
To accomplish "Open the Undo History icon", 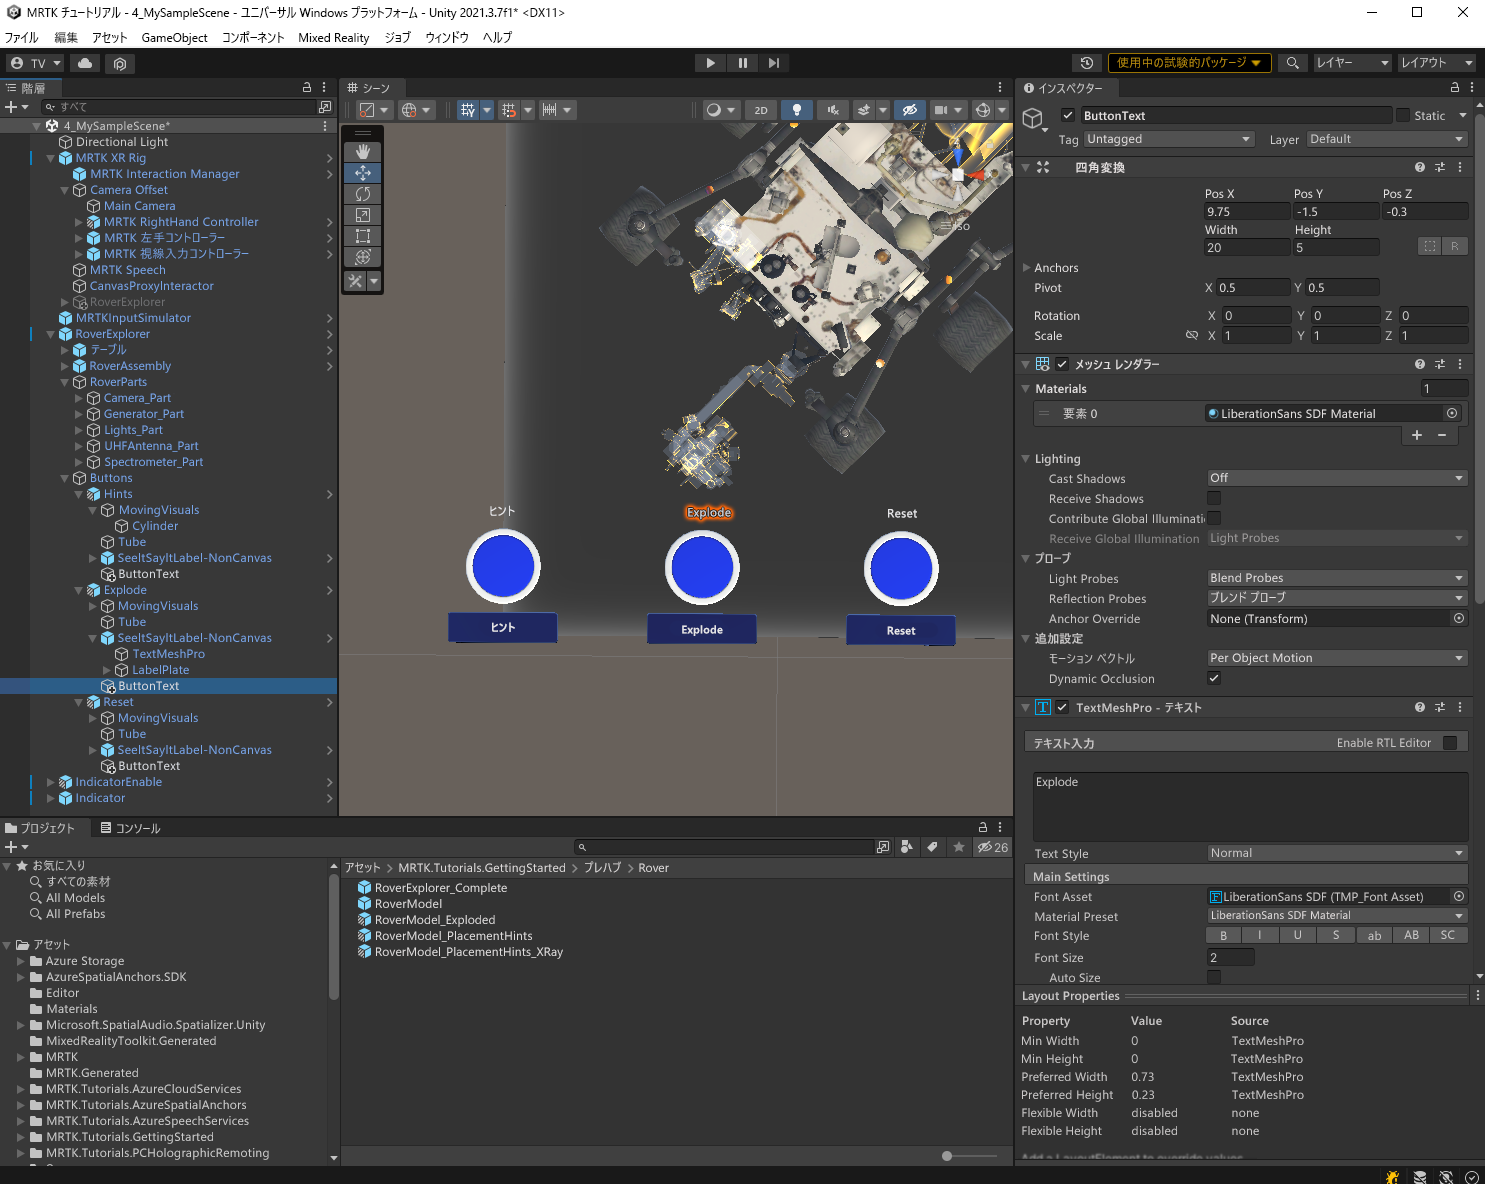I will 1087,63.
